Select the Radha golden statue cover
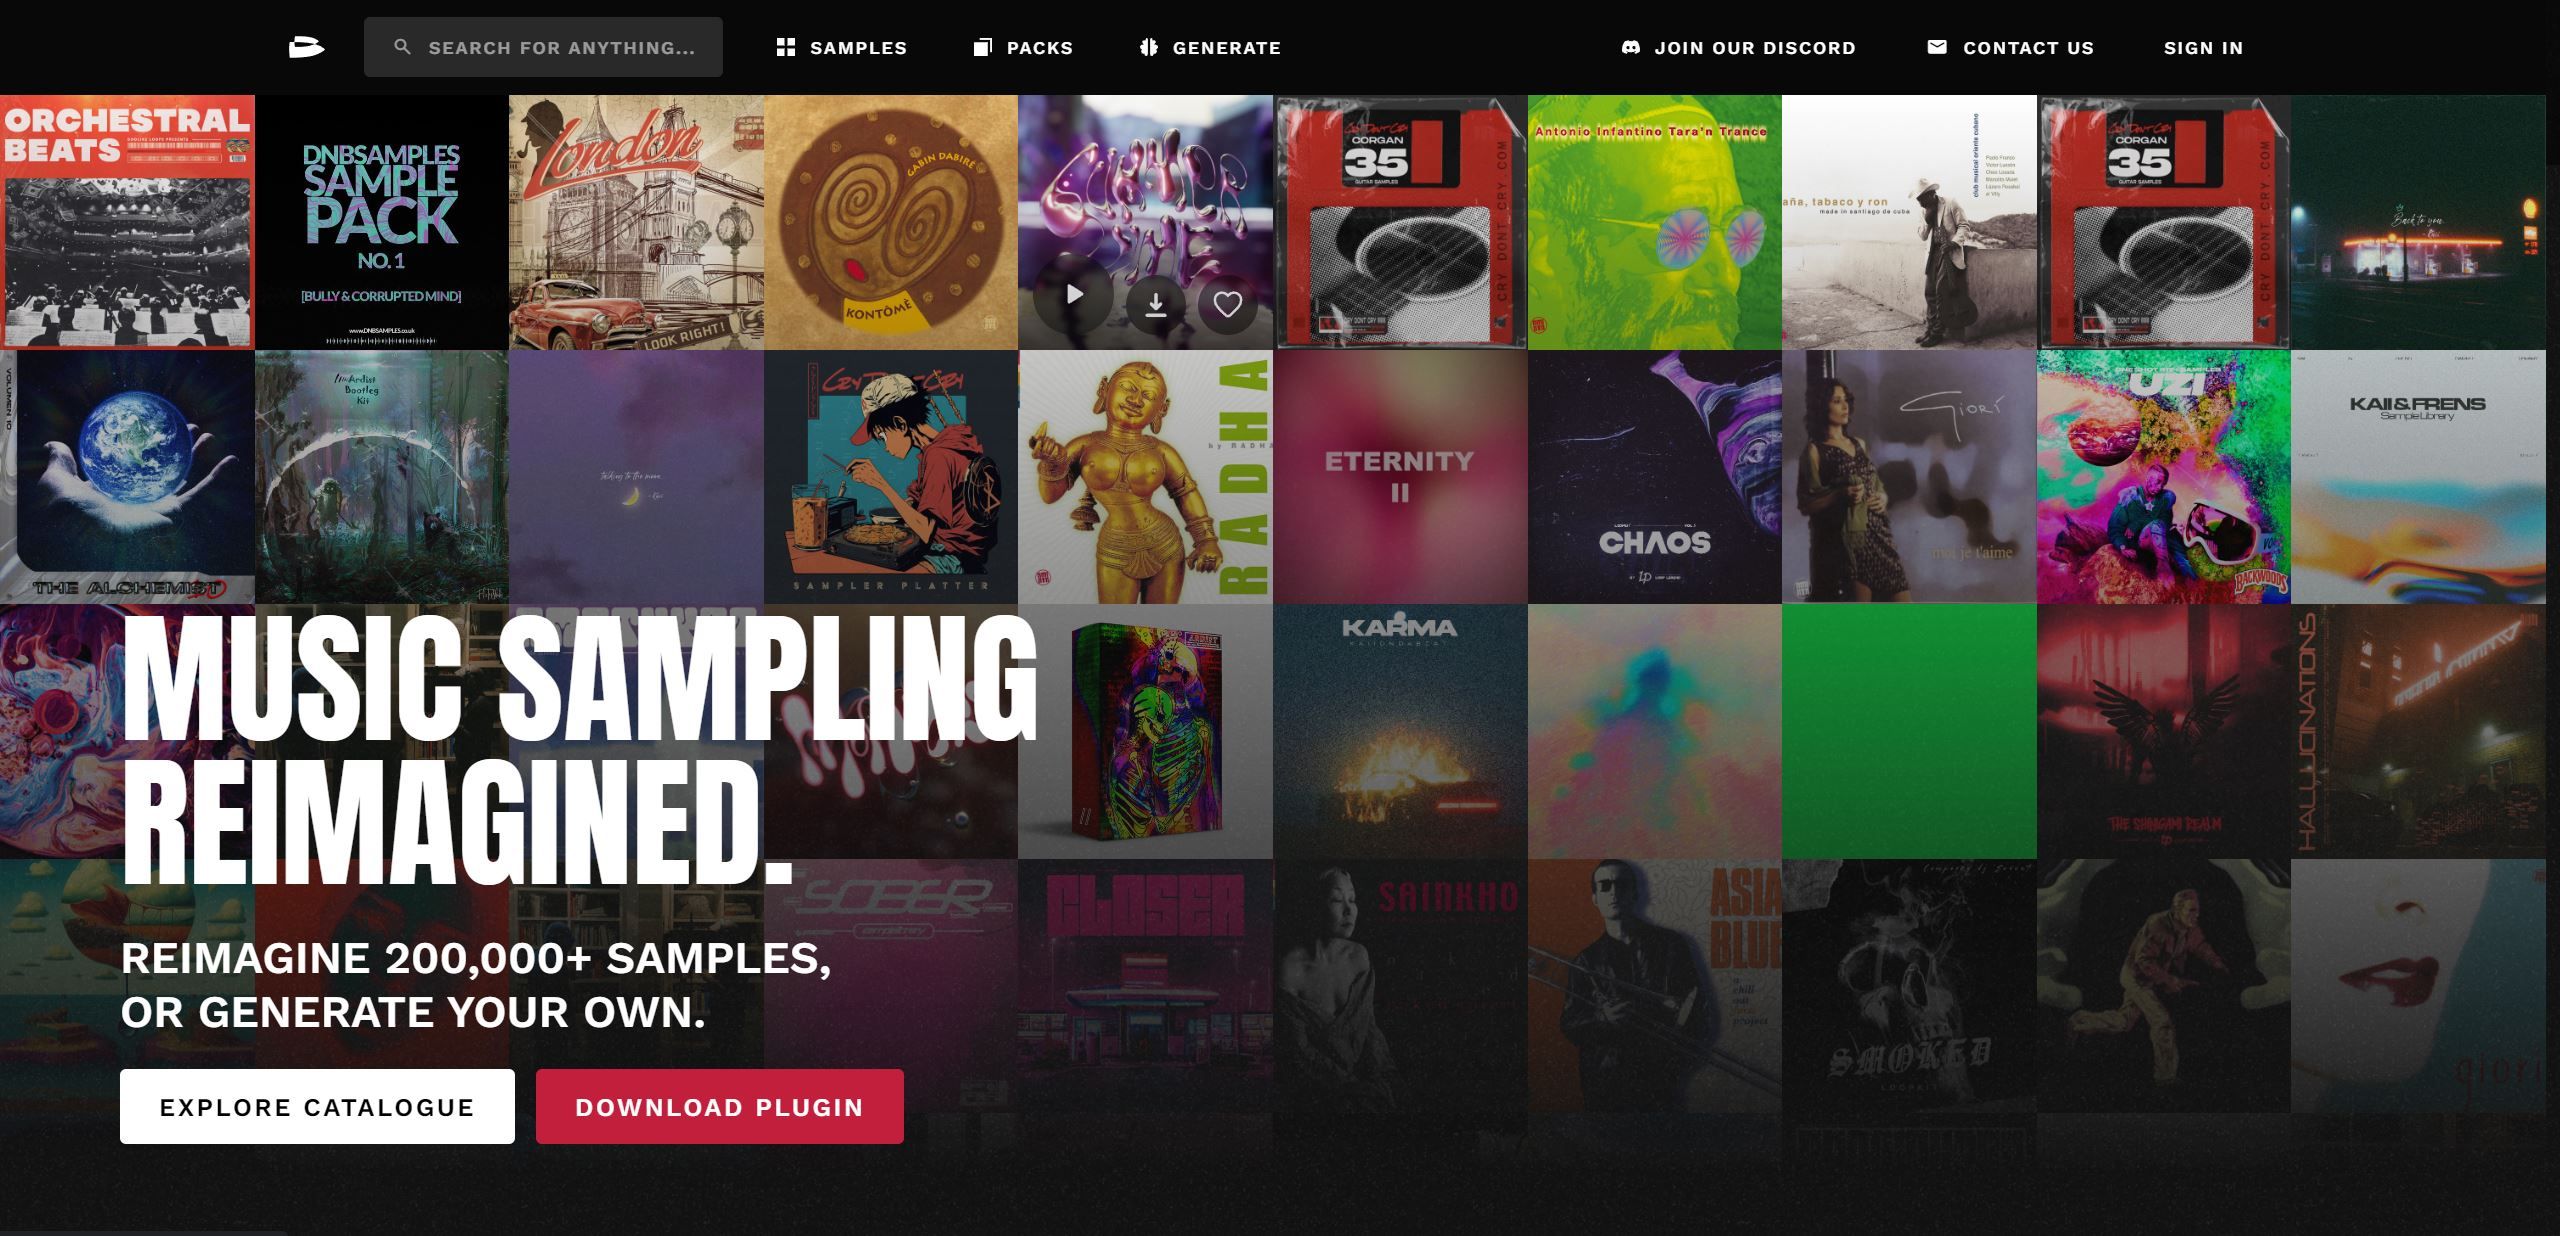This screenshot has width=2560, height=1236. [x=1145, y=477]
